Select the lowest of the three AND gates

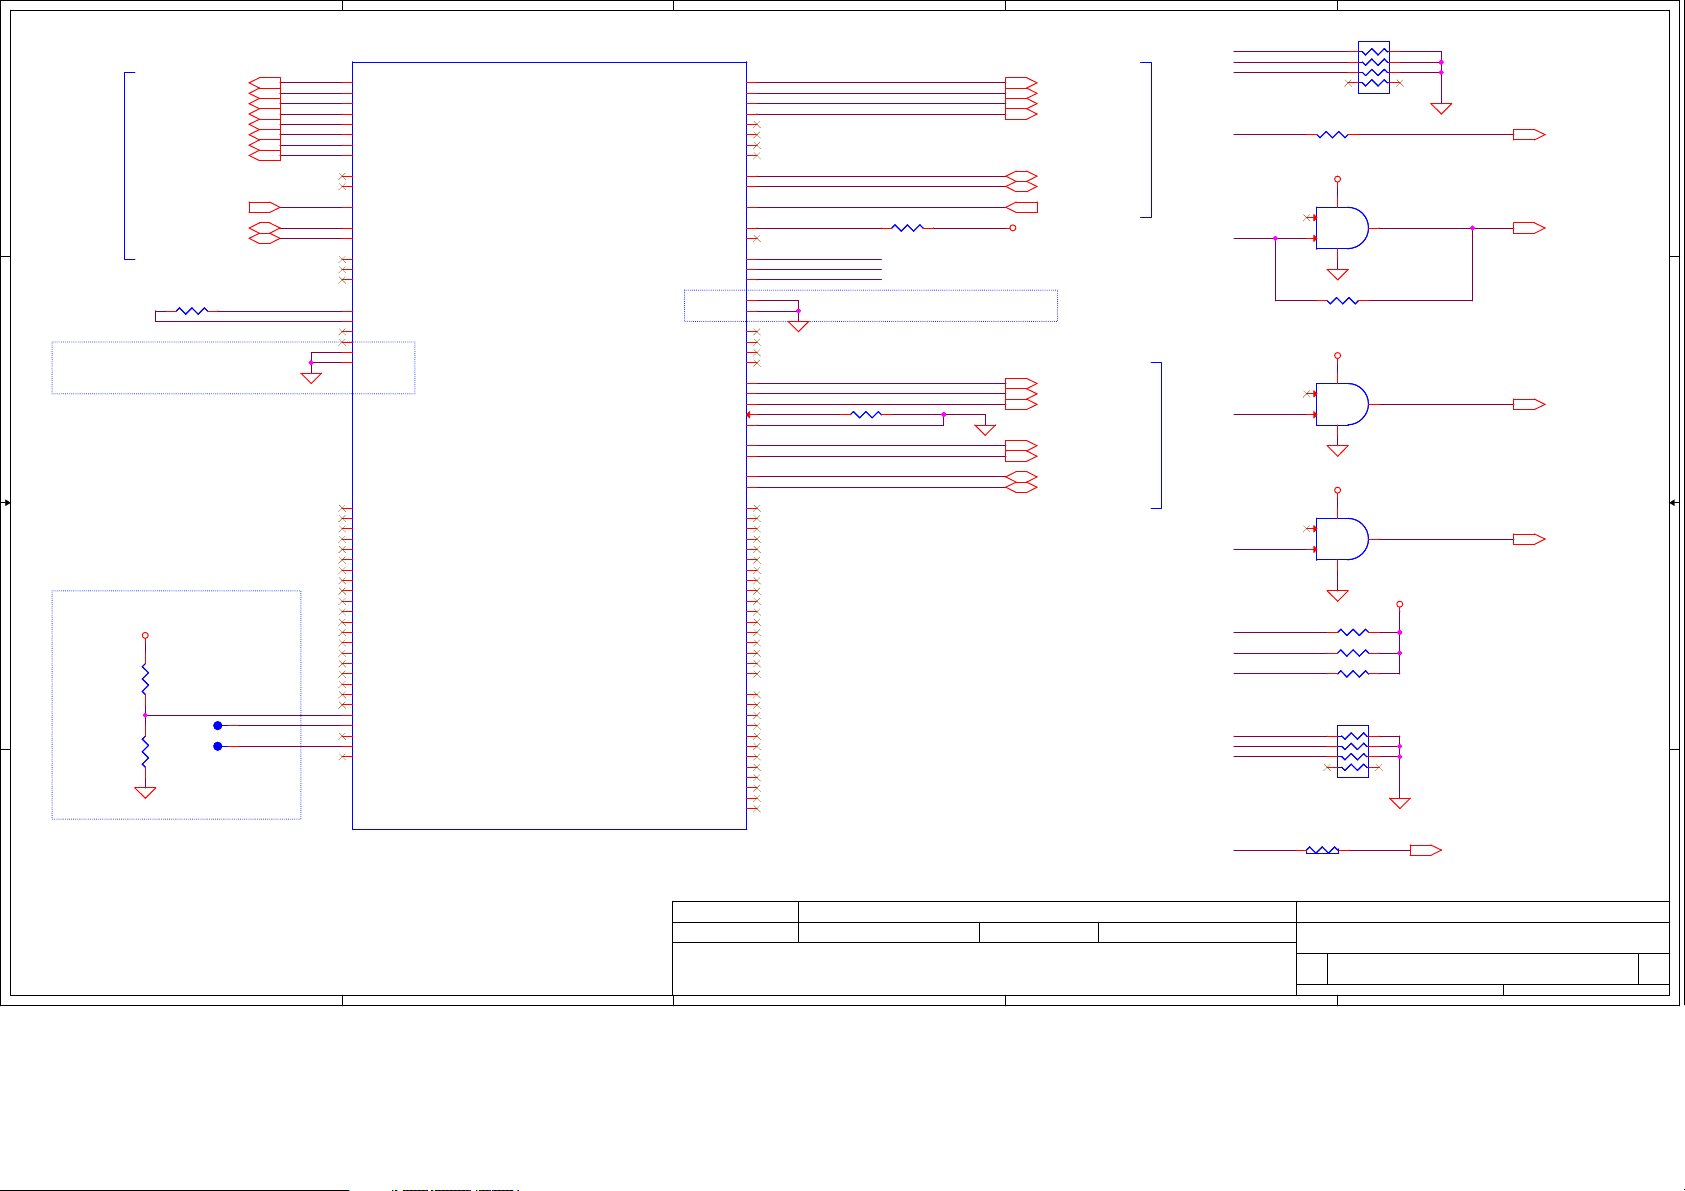[1342, 539]
